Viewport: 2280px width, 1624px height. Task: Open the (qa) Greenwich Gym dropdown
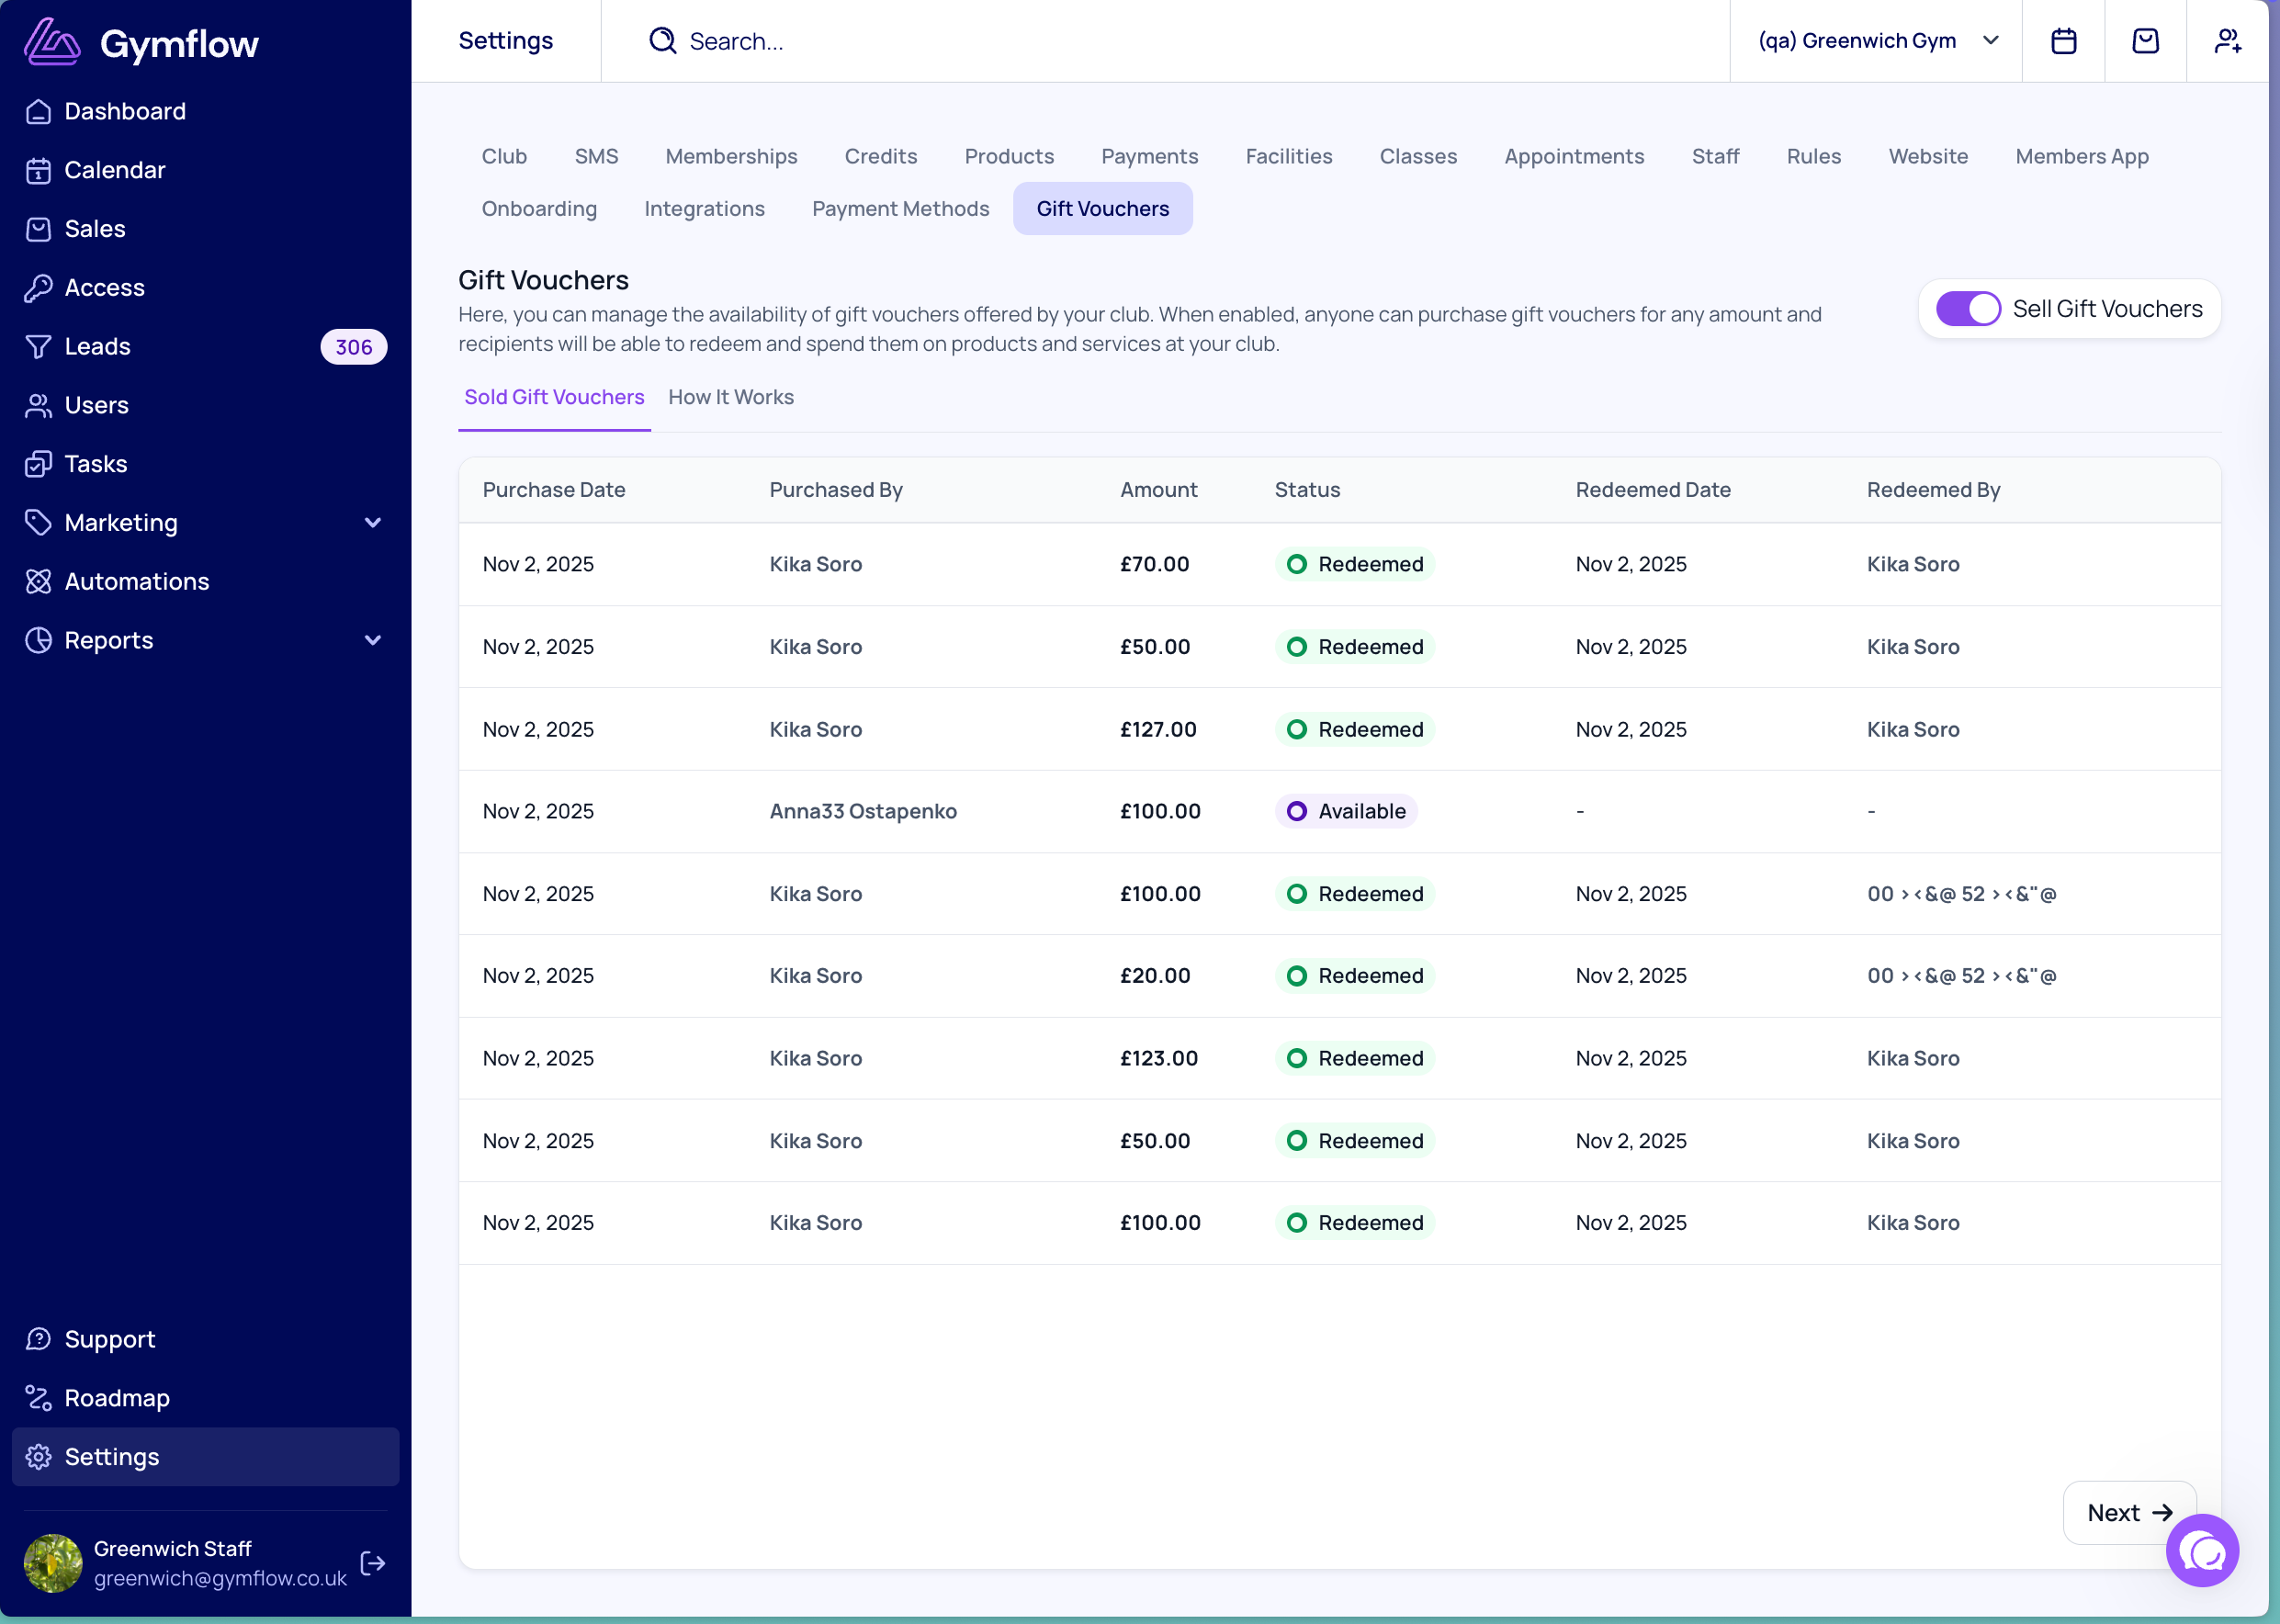(x=1876, y=41)
